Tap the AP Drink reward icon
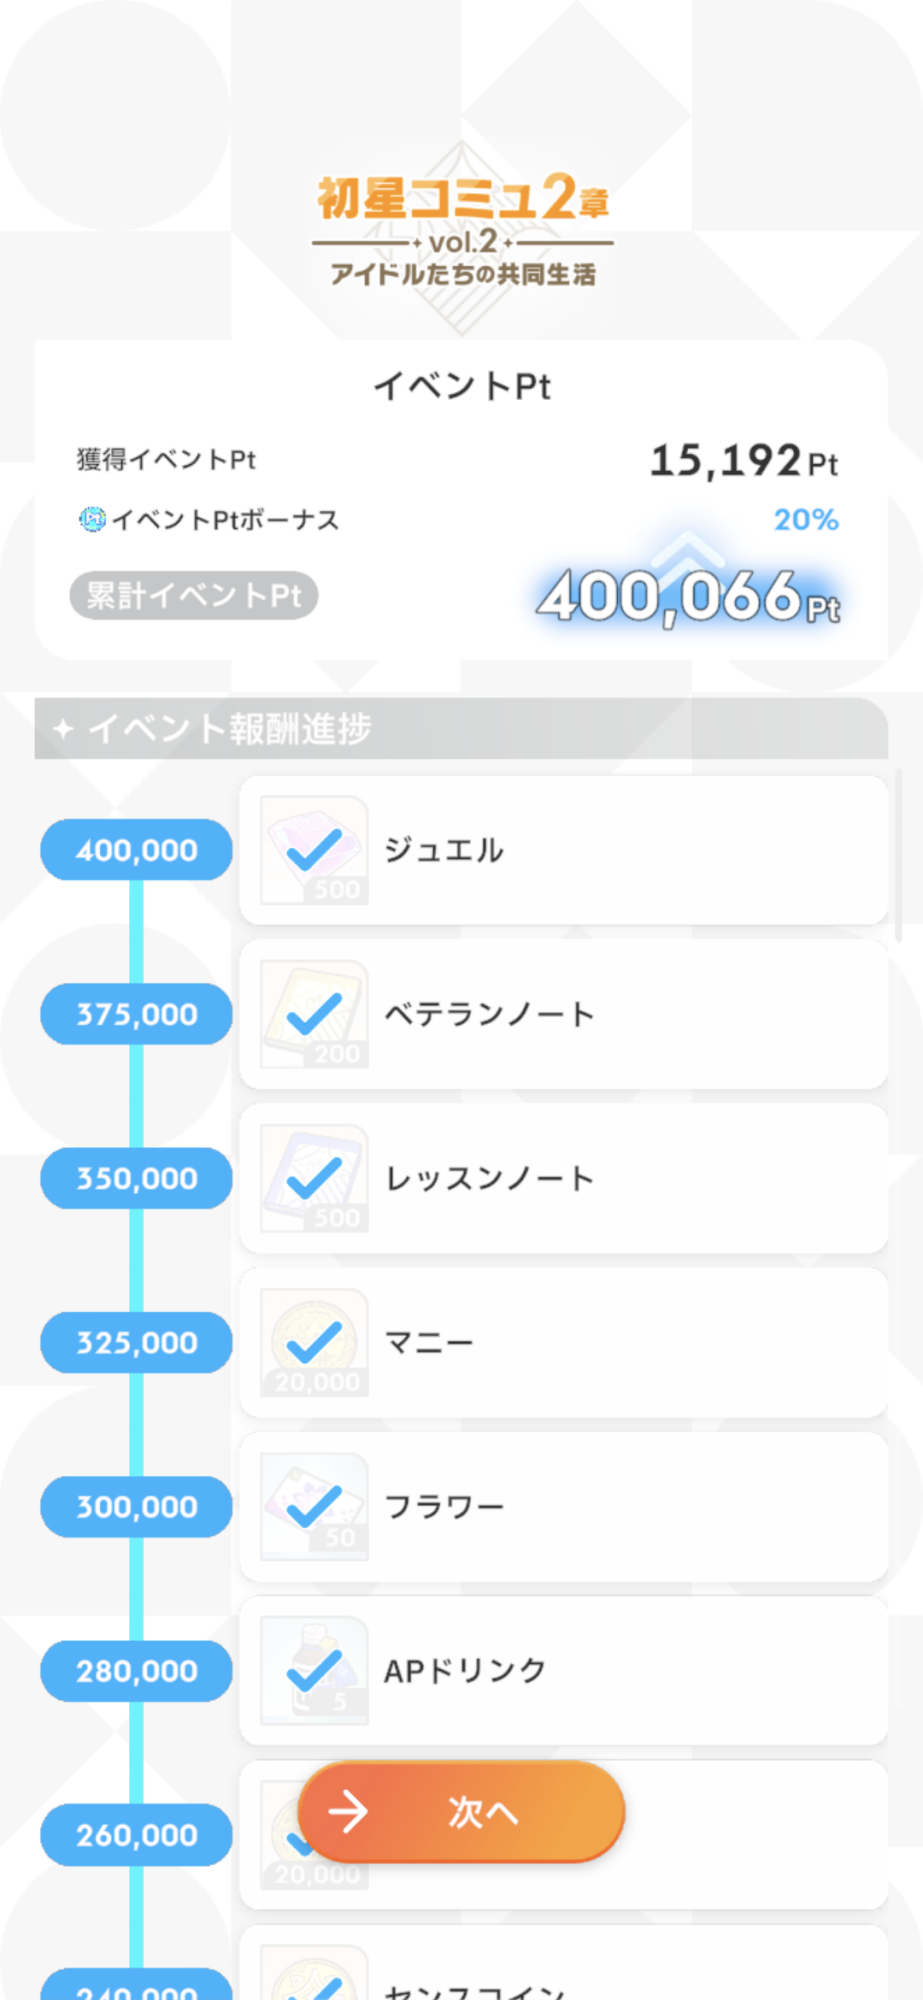Image resolution: width=923 pixels, height=2000 pixels. [314, 1670]
